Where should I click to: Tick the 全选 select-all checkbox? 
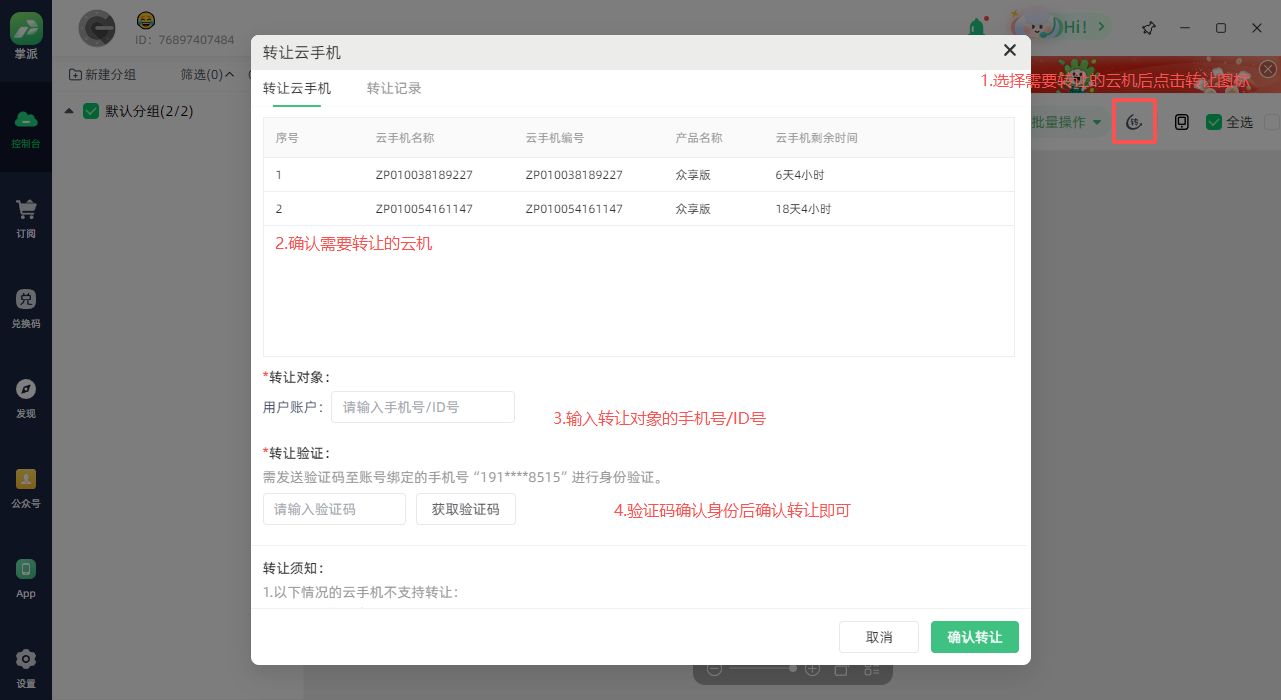click(x=1214, y=122)
